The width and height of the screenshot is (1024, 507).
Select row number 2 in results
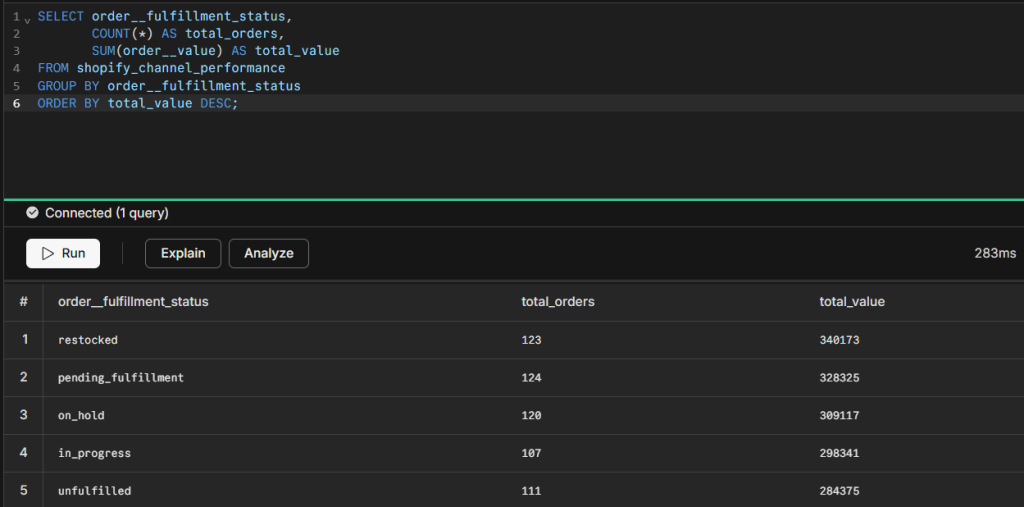click(x=24, y=377)
